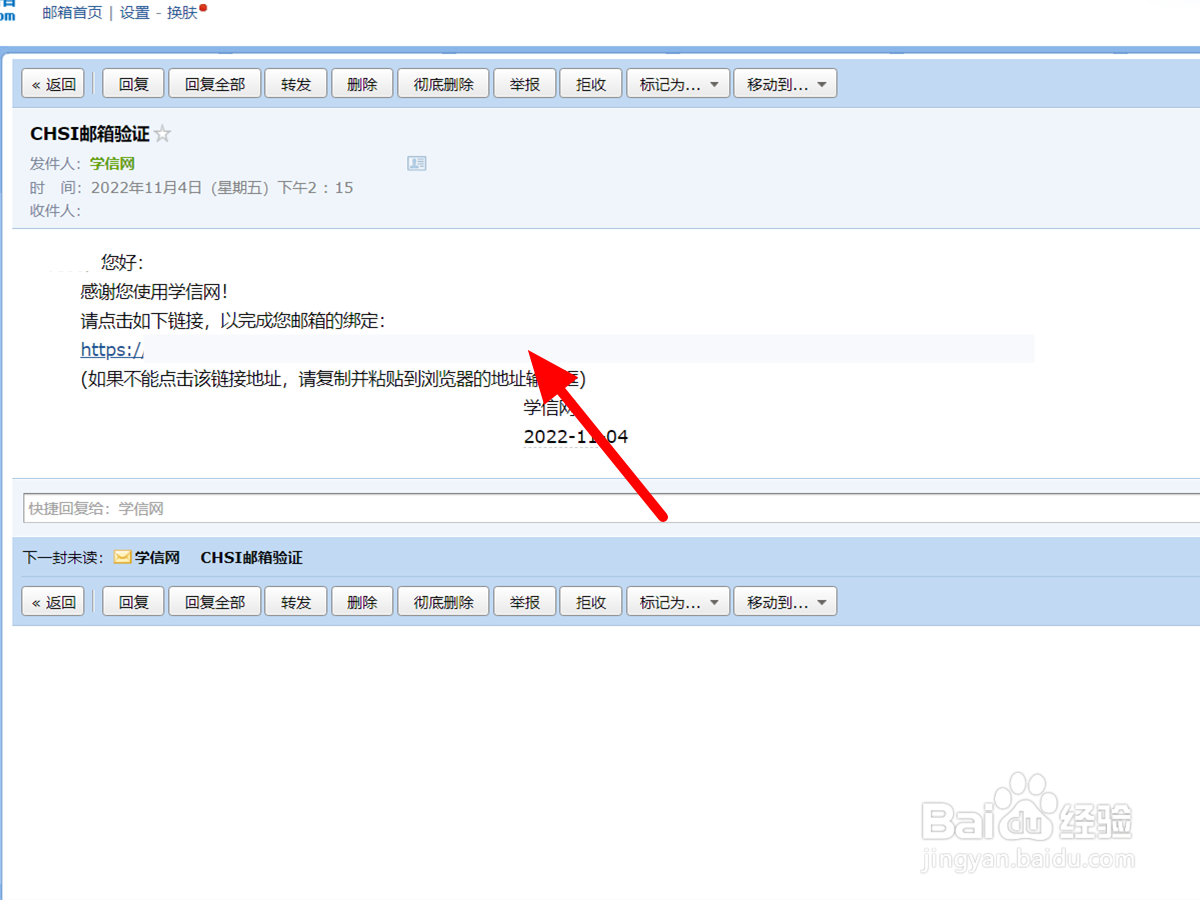Click top 回复 button
The image size is (1200, 900).
(134, 85)
